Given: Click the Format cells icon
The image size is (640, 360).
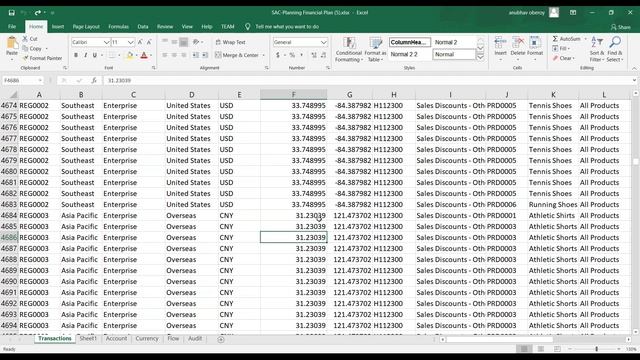Looking at the screenshot, I should (x=535, y=43).
